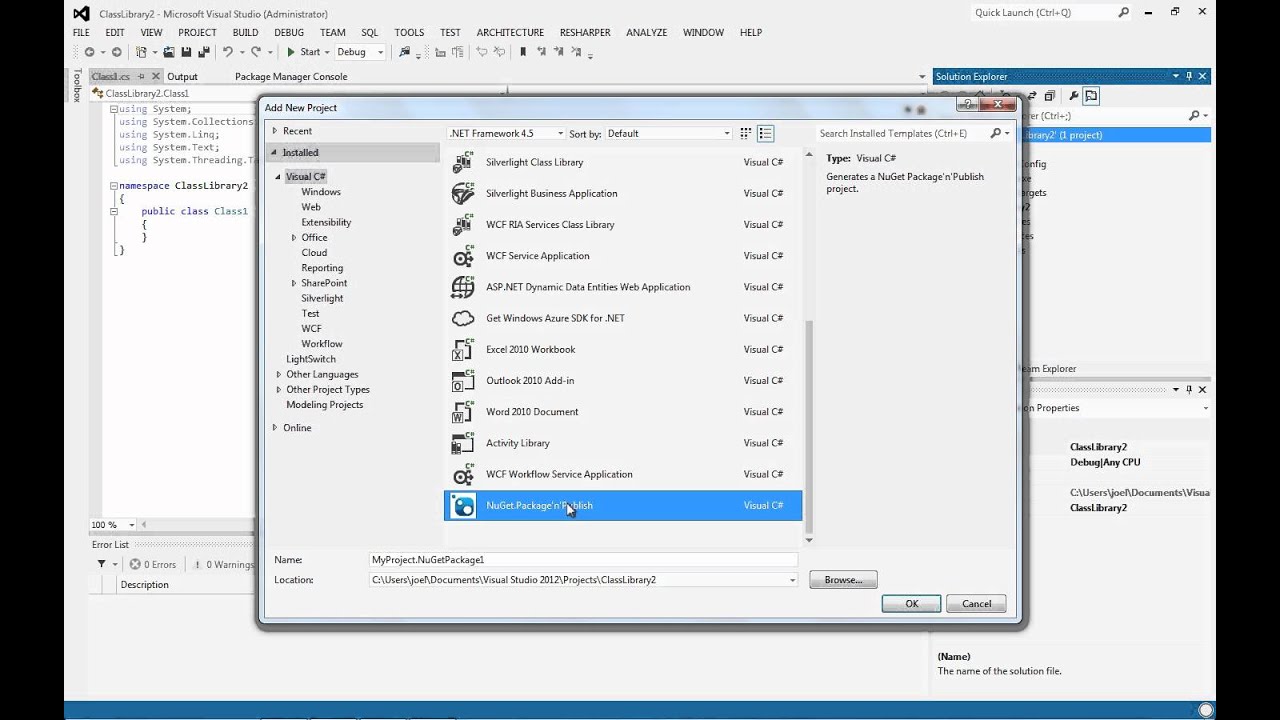The width and height of the screenshot is (1280, 720).
Task: Click the Save toolbar icon
Action: click(186, 52)
